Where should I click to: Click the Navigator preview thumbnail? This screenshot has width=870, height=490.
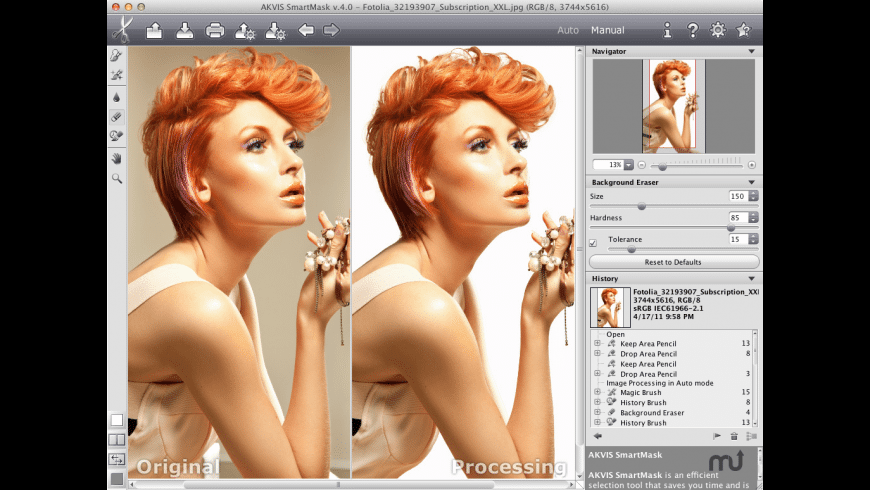[x=674, y=106]
